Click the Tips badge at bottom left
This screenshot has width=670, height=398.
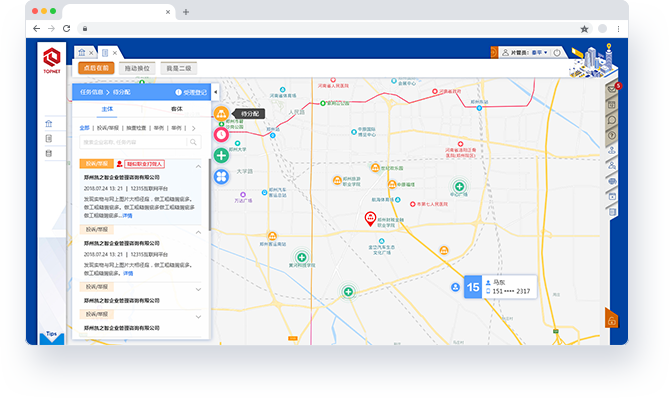tap(52, 336)
